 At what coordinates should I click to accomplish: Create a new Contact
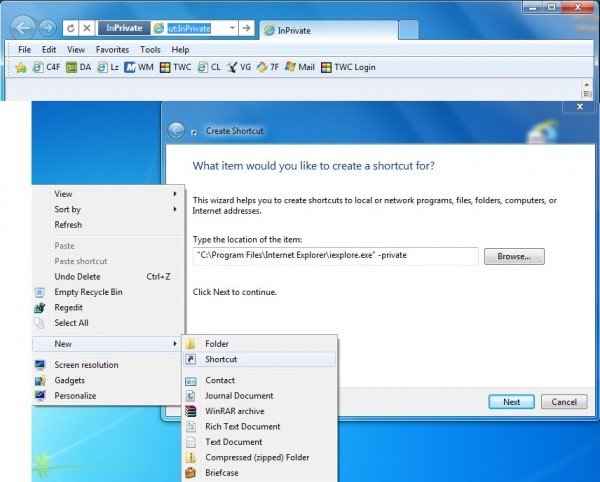pyautogui.click(x=260, y=380)
